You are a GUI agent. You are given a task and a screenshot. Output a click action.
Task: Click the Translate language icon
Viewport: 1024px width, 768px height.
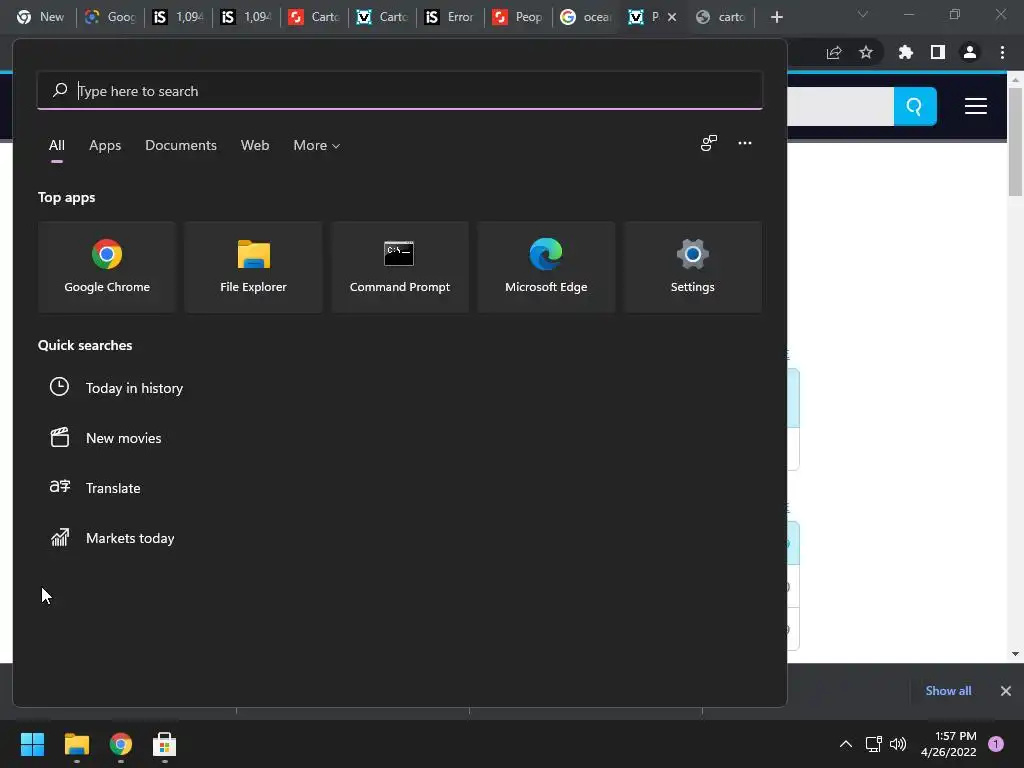pos(59,487)
